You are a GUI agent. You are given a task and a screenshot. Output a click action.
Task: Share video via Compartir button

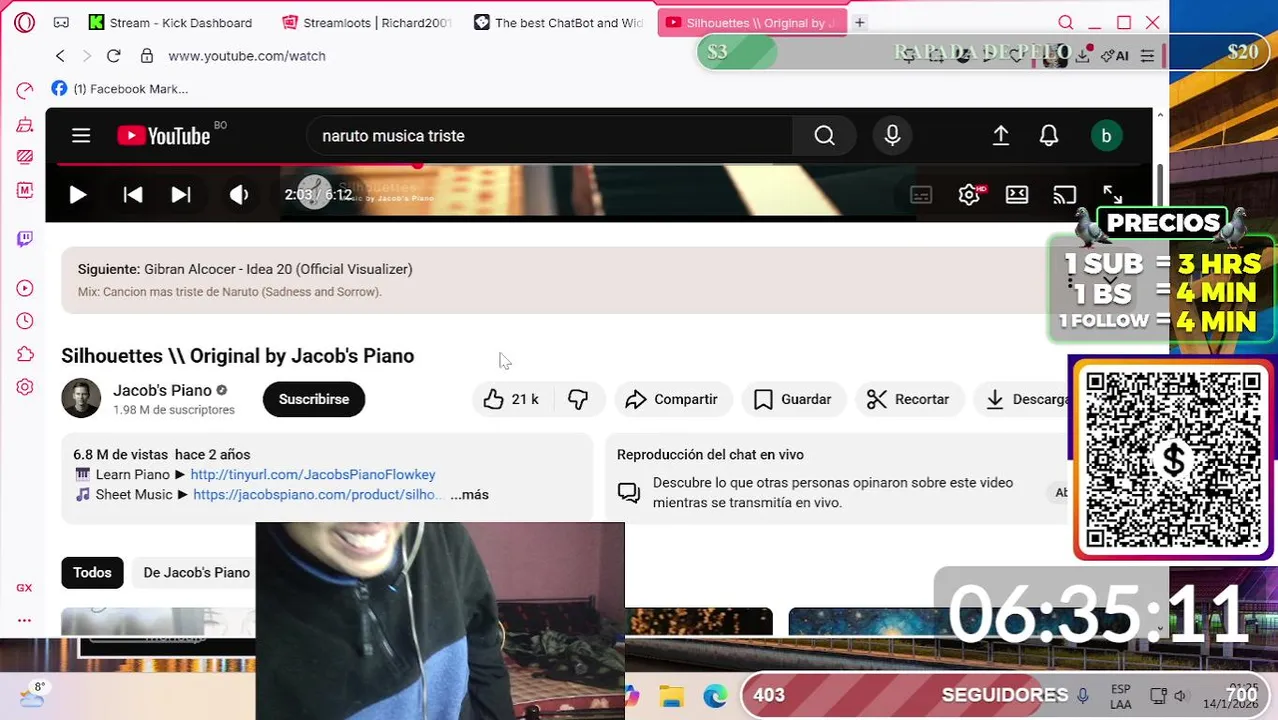[672, 399]
